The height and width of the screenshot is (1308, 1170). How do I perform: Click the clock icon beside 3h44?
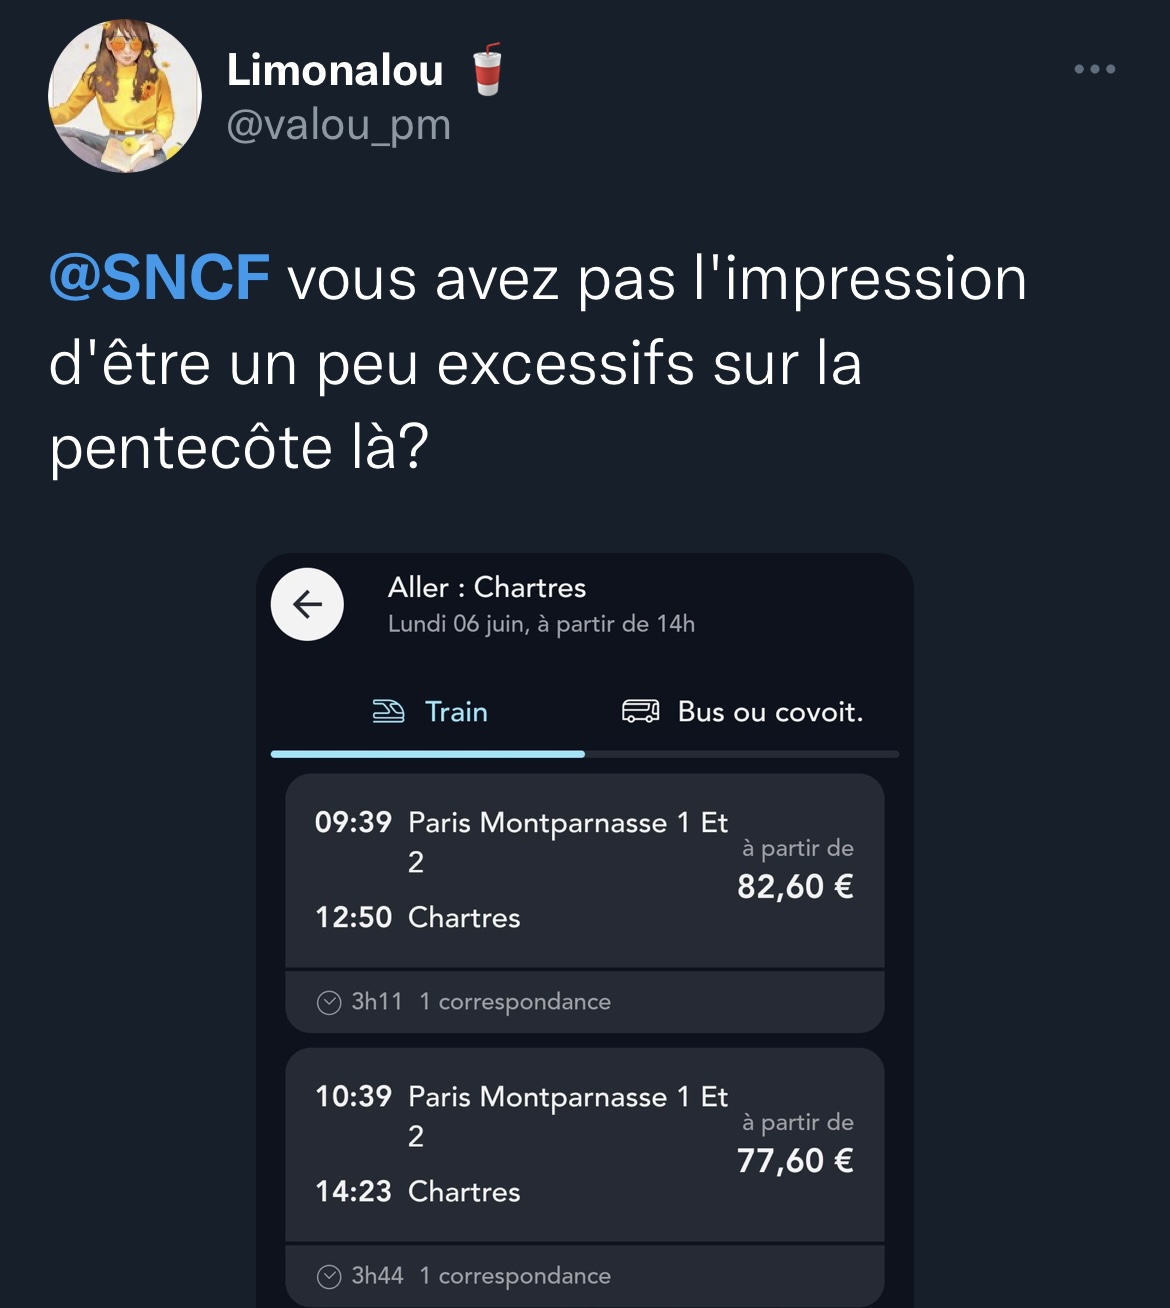[x=329, y=1276]
